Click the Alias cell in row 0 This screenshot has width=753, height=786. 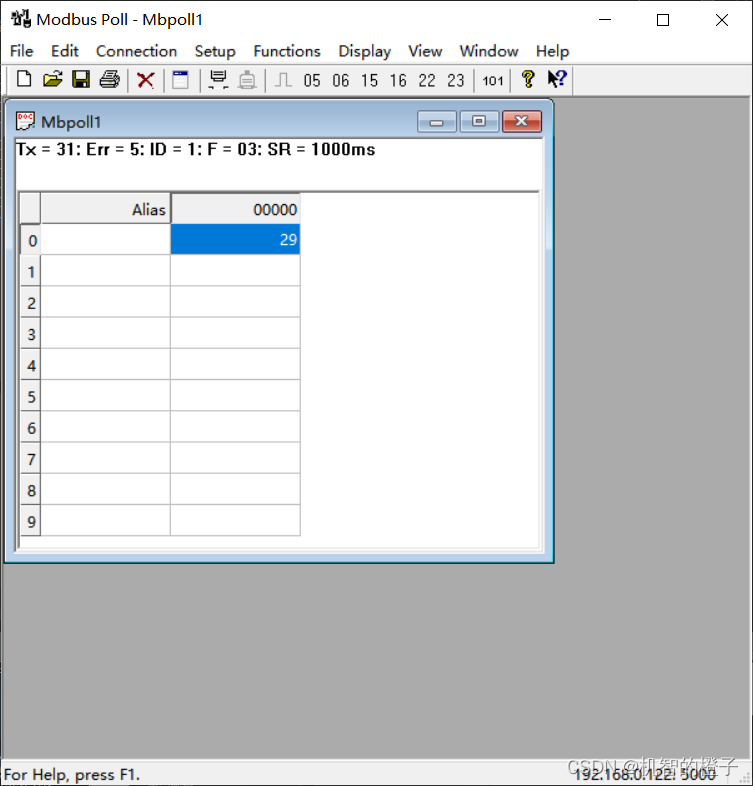[106, 240]
